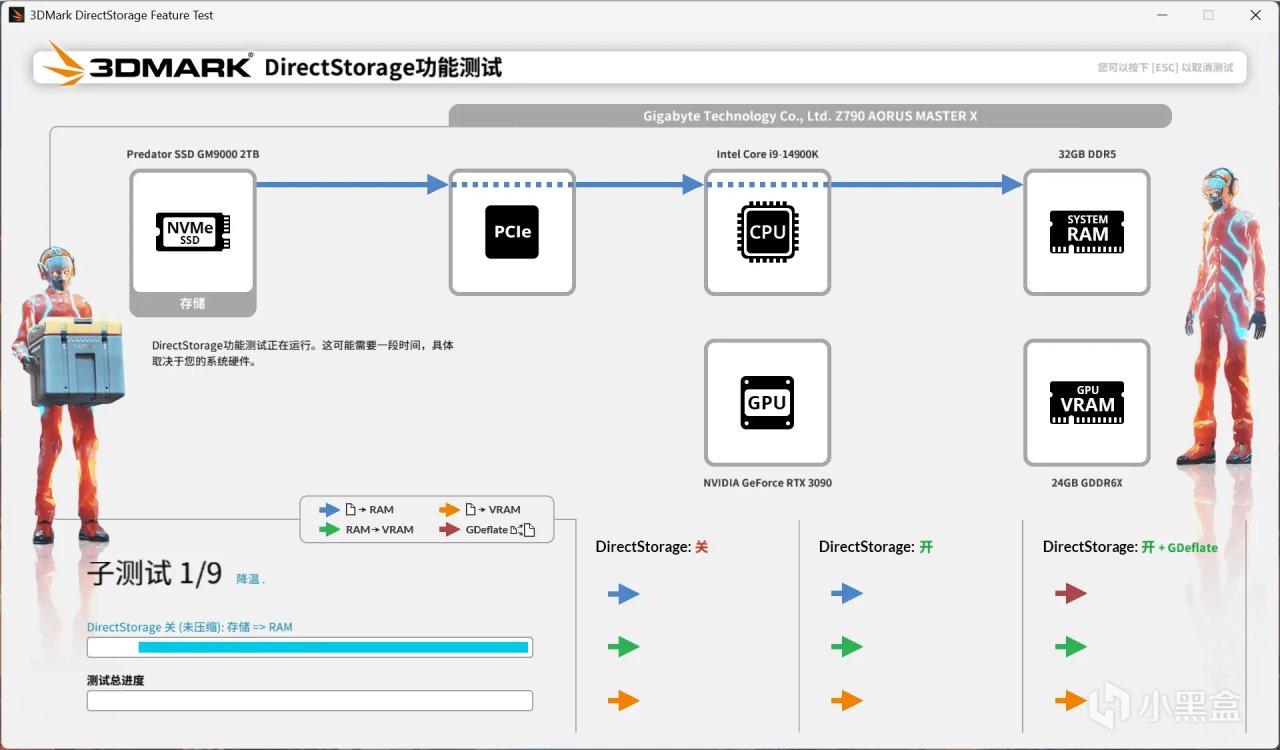This screenshot has height=750, width=1280.
Task: Click the ESC cancel hint text
Action: 1165,68
